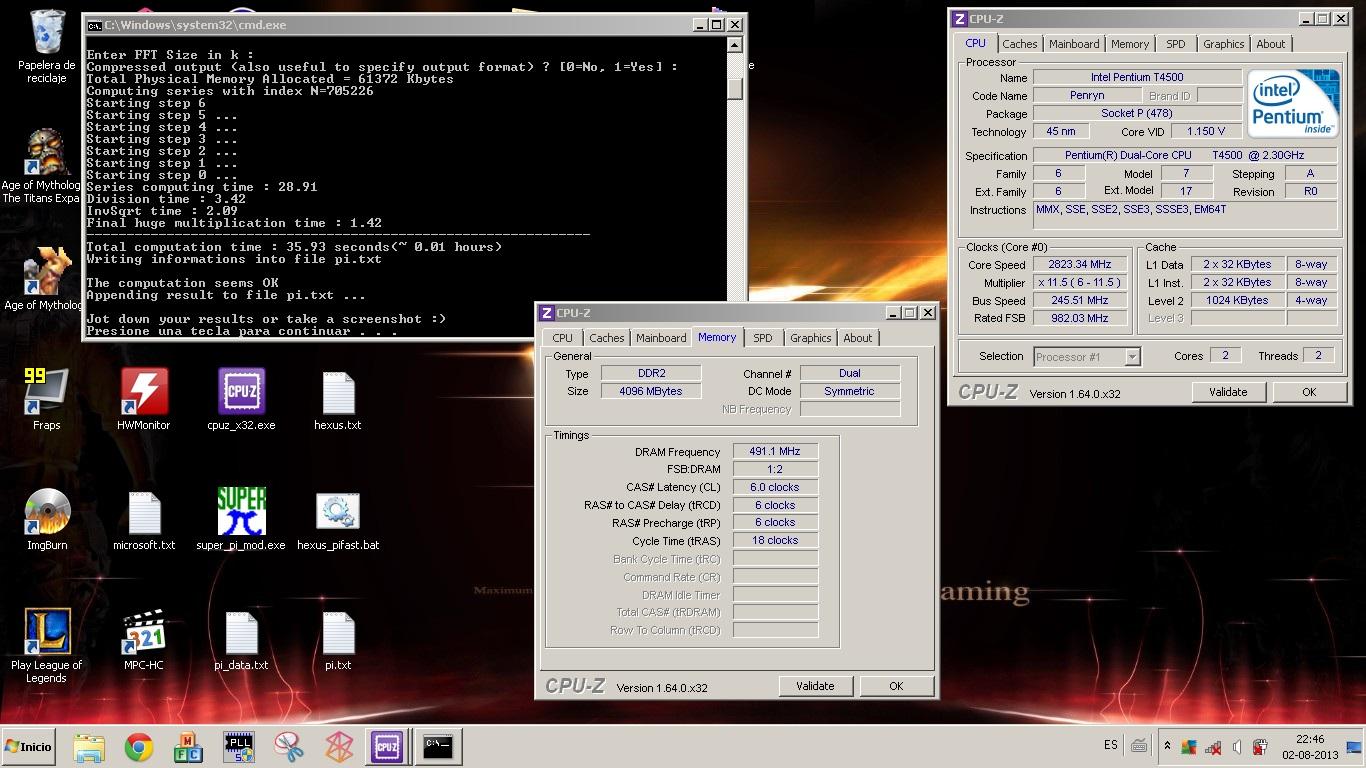Click the Core Speed 2823.34 MHz value
Screen dimensions: 1366x768
(x=1079, y=265)
